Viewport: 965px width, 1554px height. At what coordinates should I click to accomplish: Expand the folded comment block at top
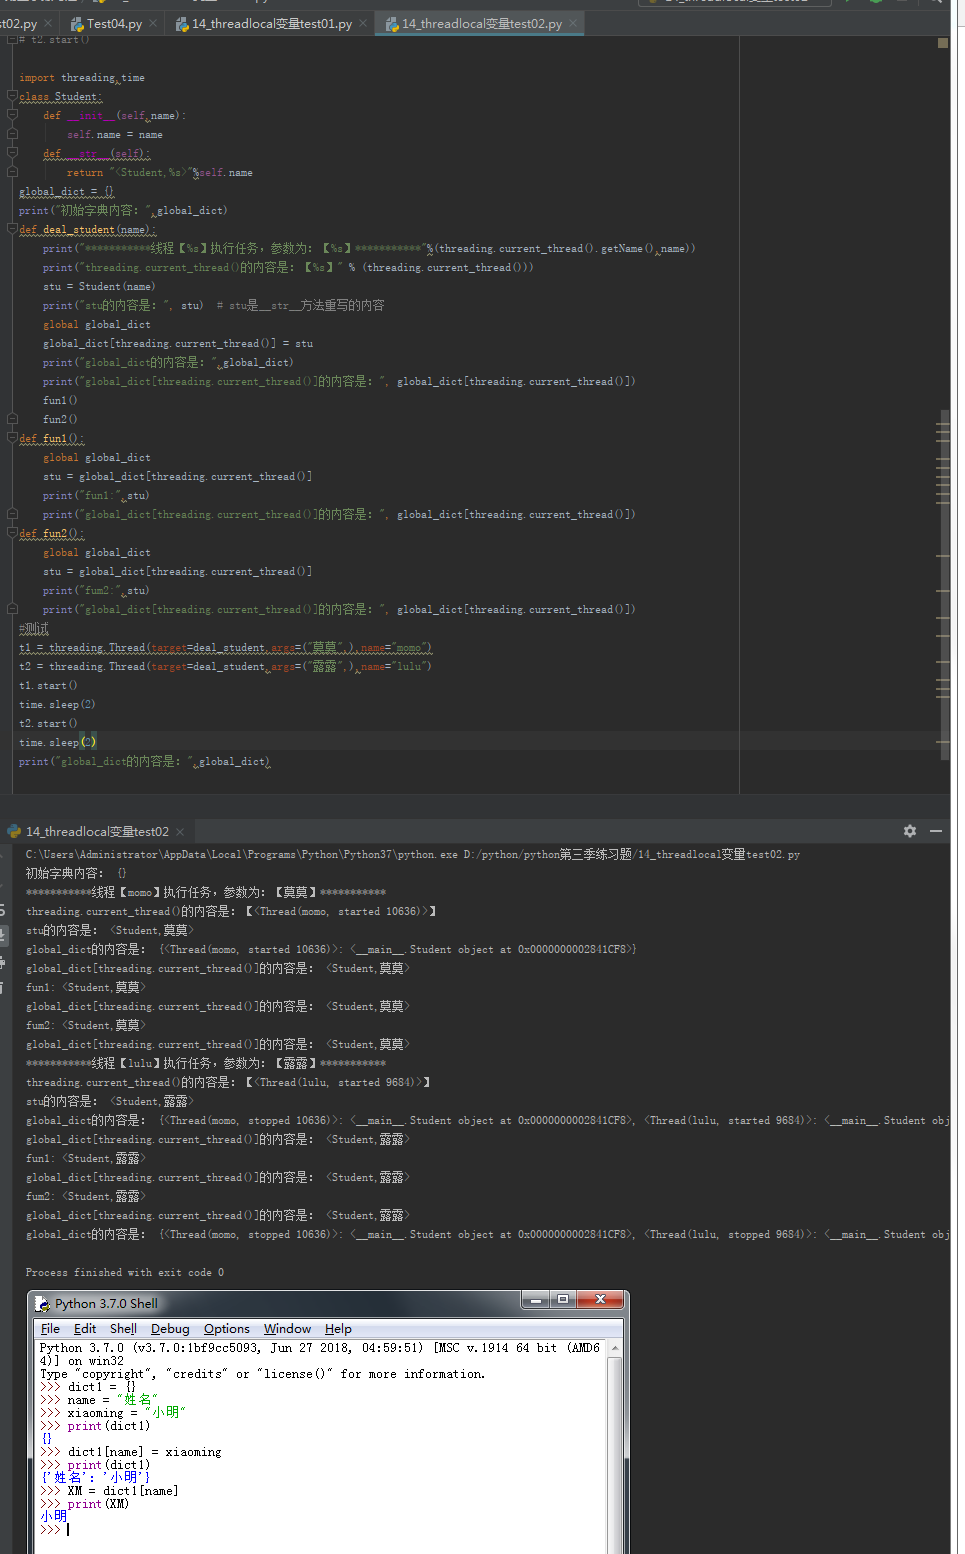[12, 40]
